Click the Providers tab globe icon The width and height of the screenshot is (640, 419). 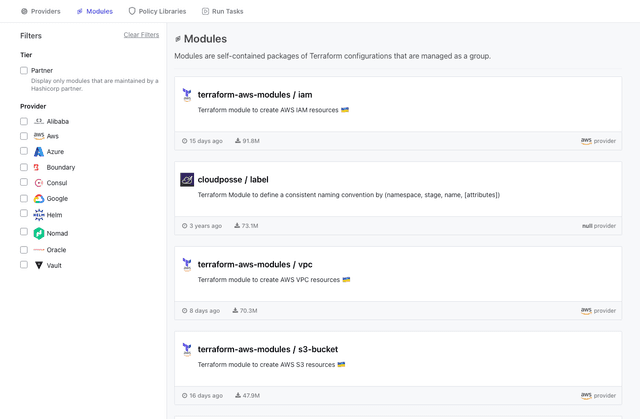(24, 11)
